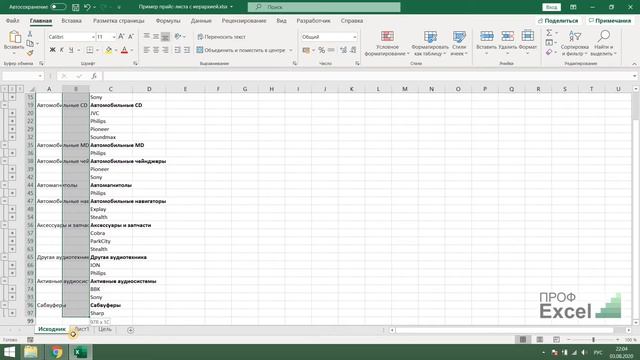Apply percent style format
This screenshot has height=360, width=640.
[x=322, y=50]
